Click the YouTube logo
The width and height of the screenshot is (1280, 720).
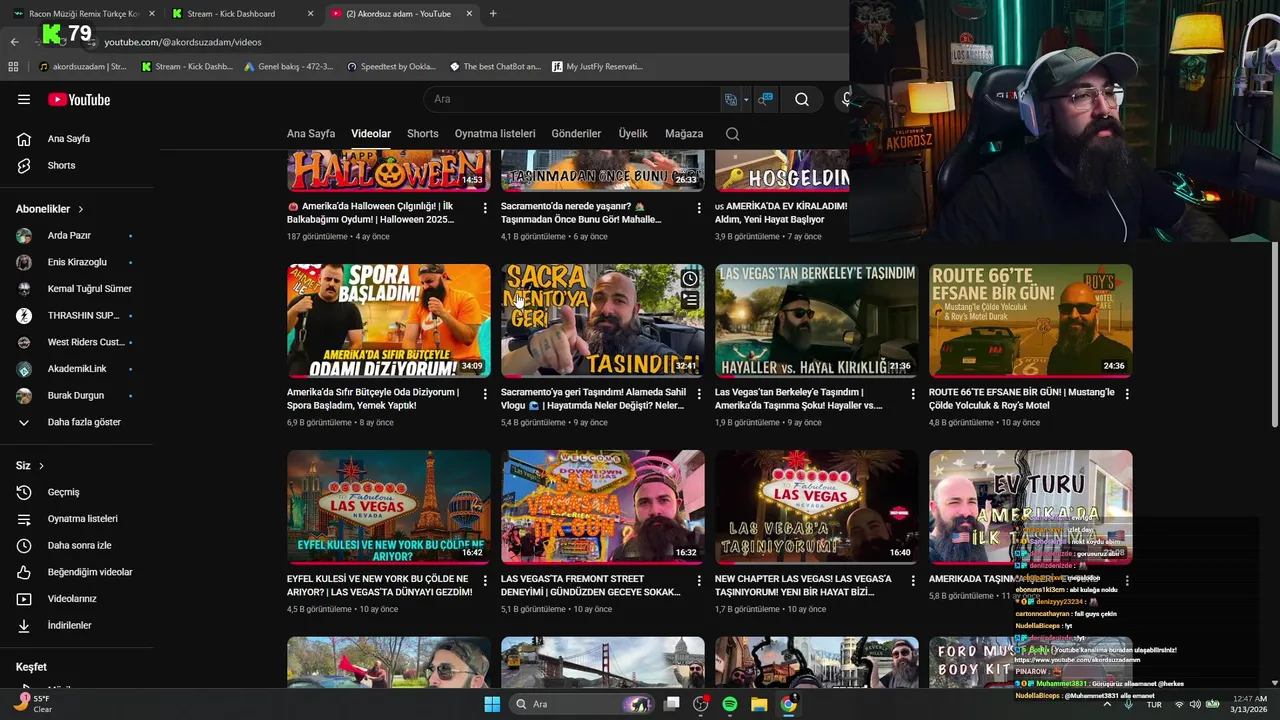(x=79, y=99)
